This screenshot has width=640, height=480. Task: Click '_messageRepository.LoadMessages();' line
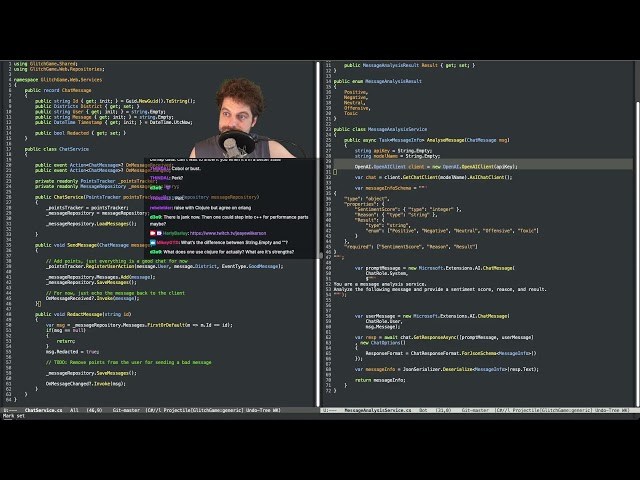(x=91, y=224)
